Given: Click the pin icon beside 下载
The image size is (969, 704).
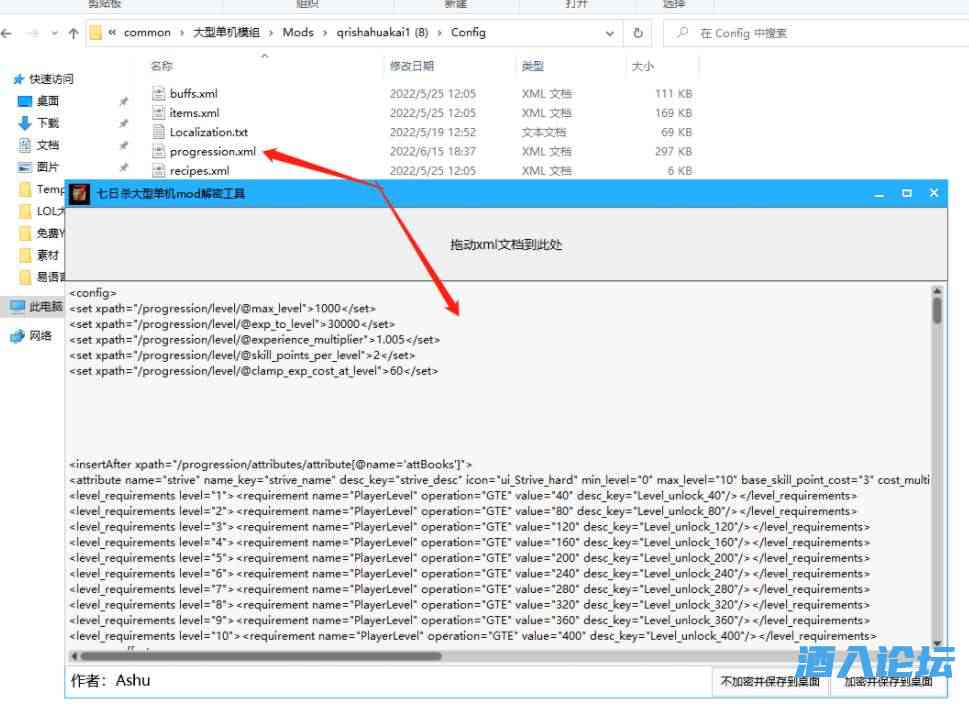Looking at the screenshot, I should [x=124, y=123].
